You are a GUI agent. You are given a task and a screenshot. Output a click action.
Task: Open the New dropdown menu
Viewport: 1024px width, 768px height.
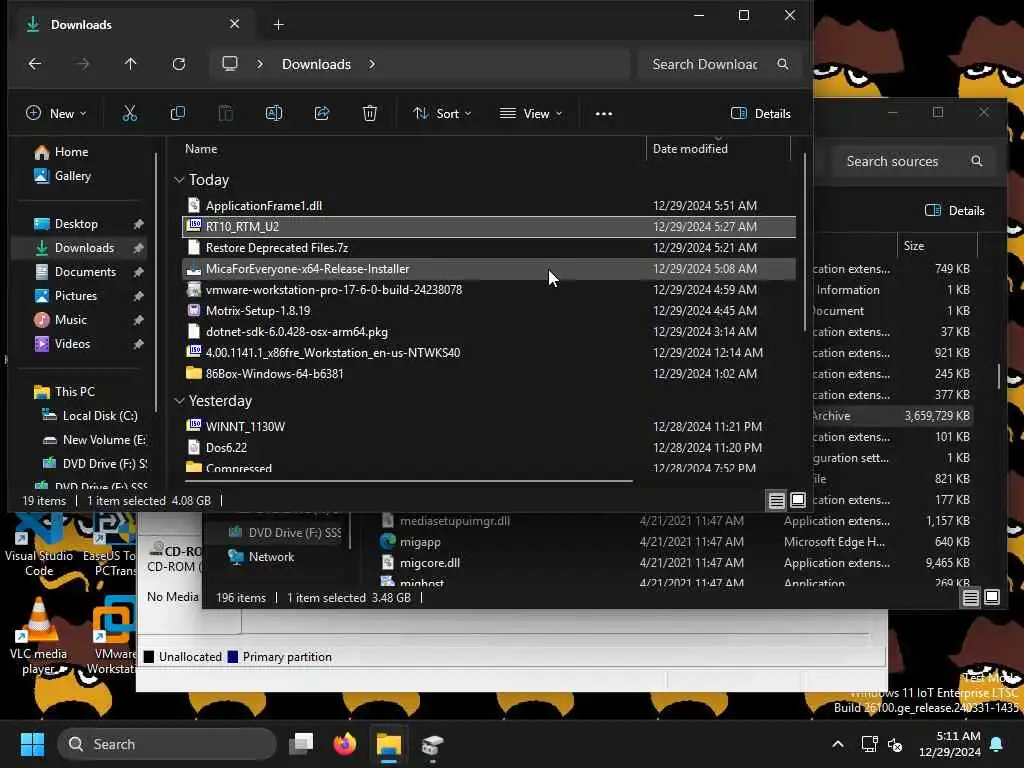(56, 114)
